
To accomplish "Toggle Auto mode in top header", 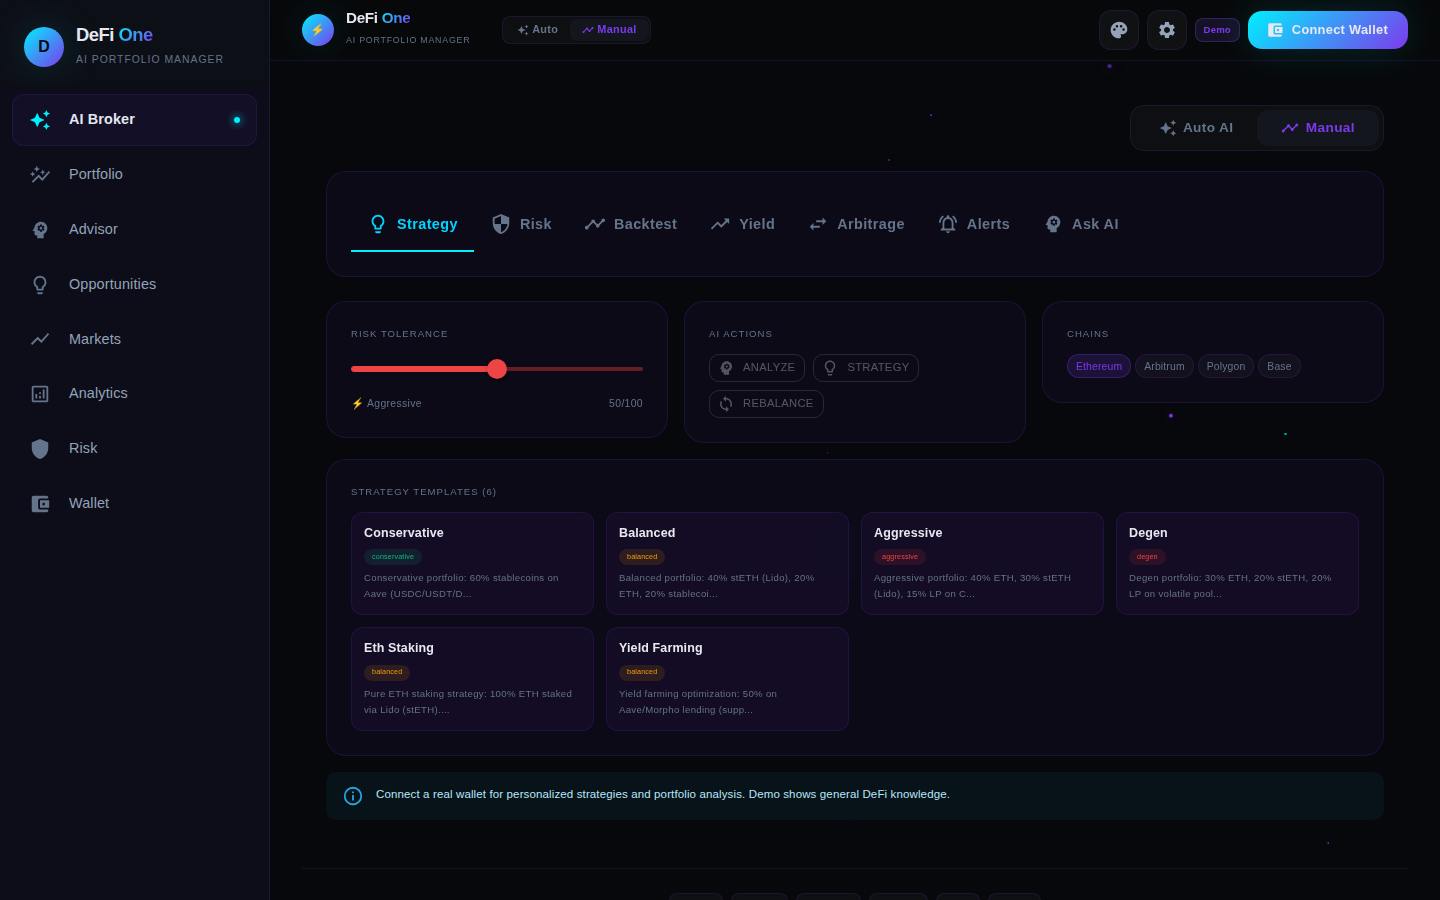I will pyautogui.click(x=537, y=30).
